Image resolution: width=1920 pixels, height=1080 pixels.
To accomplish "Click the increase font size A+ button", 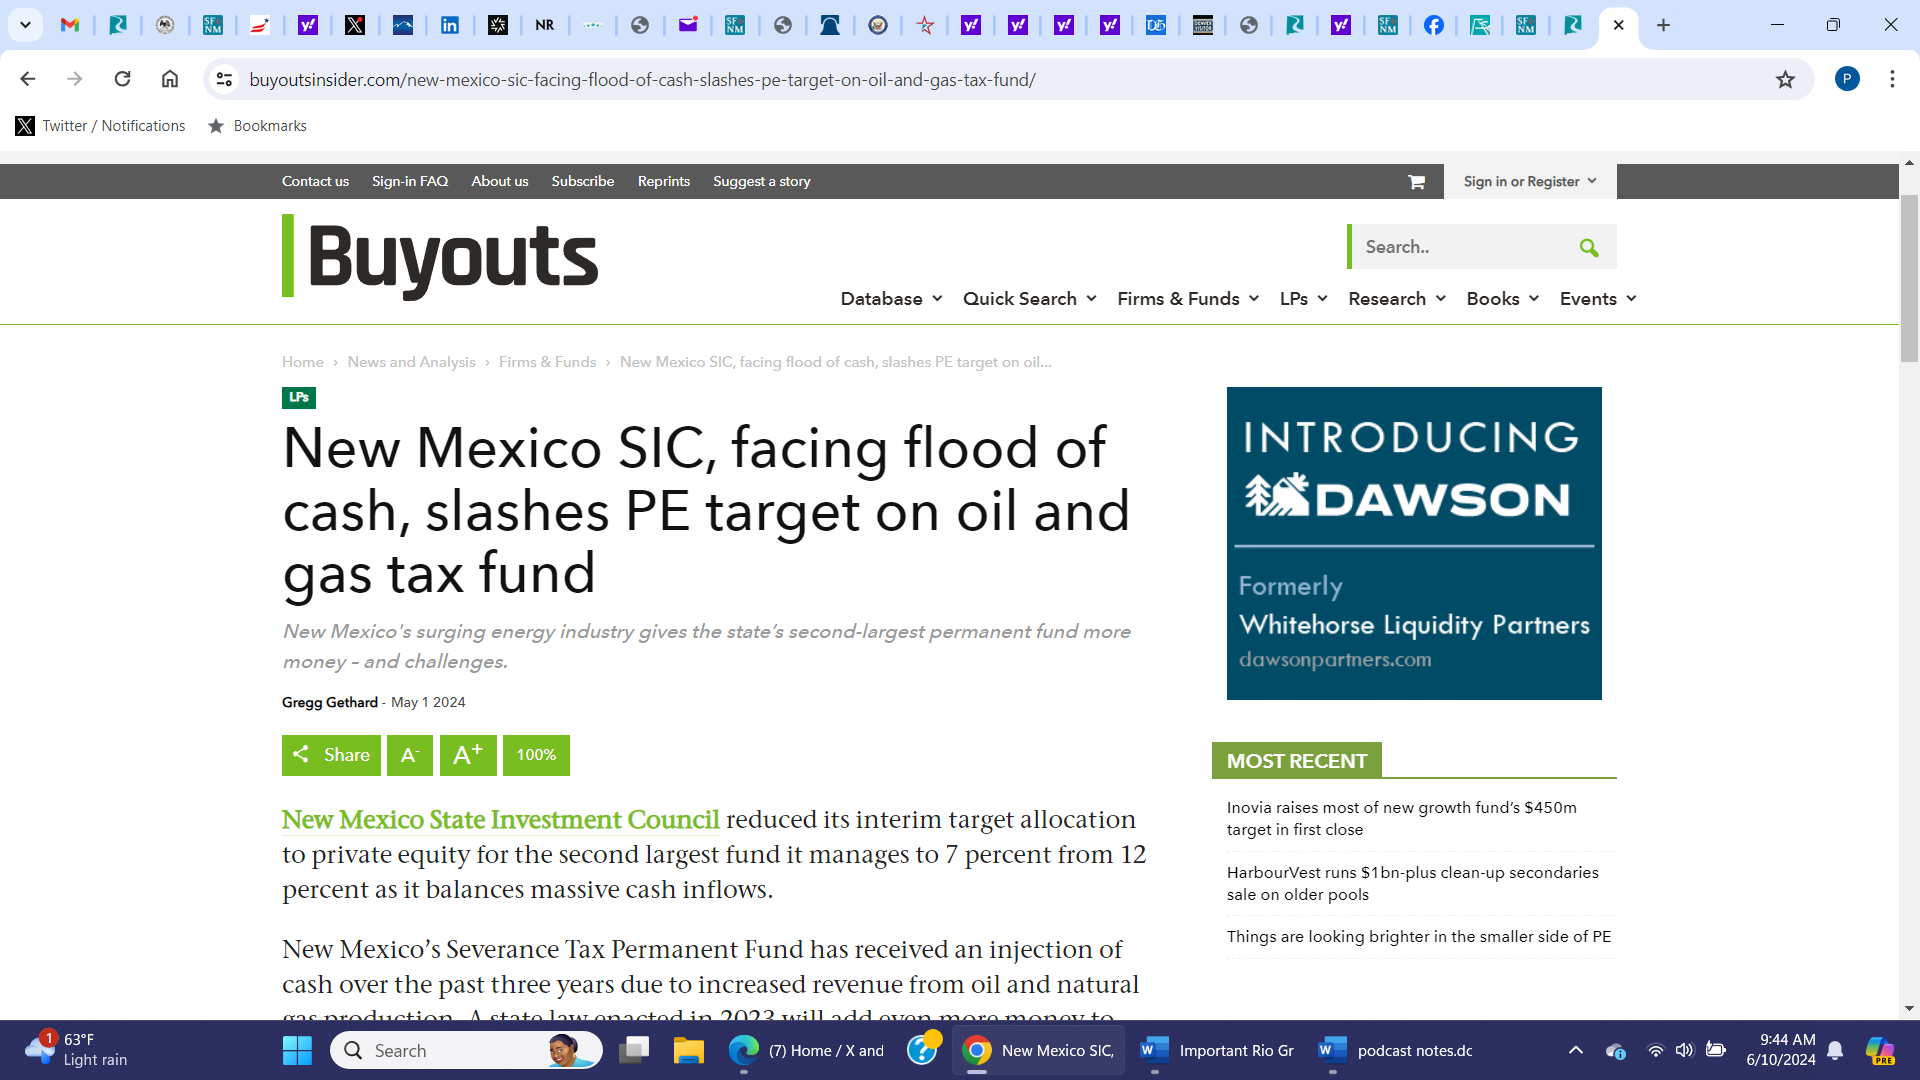I will point(467,756).
